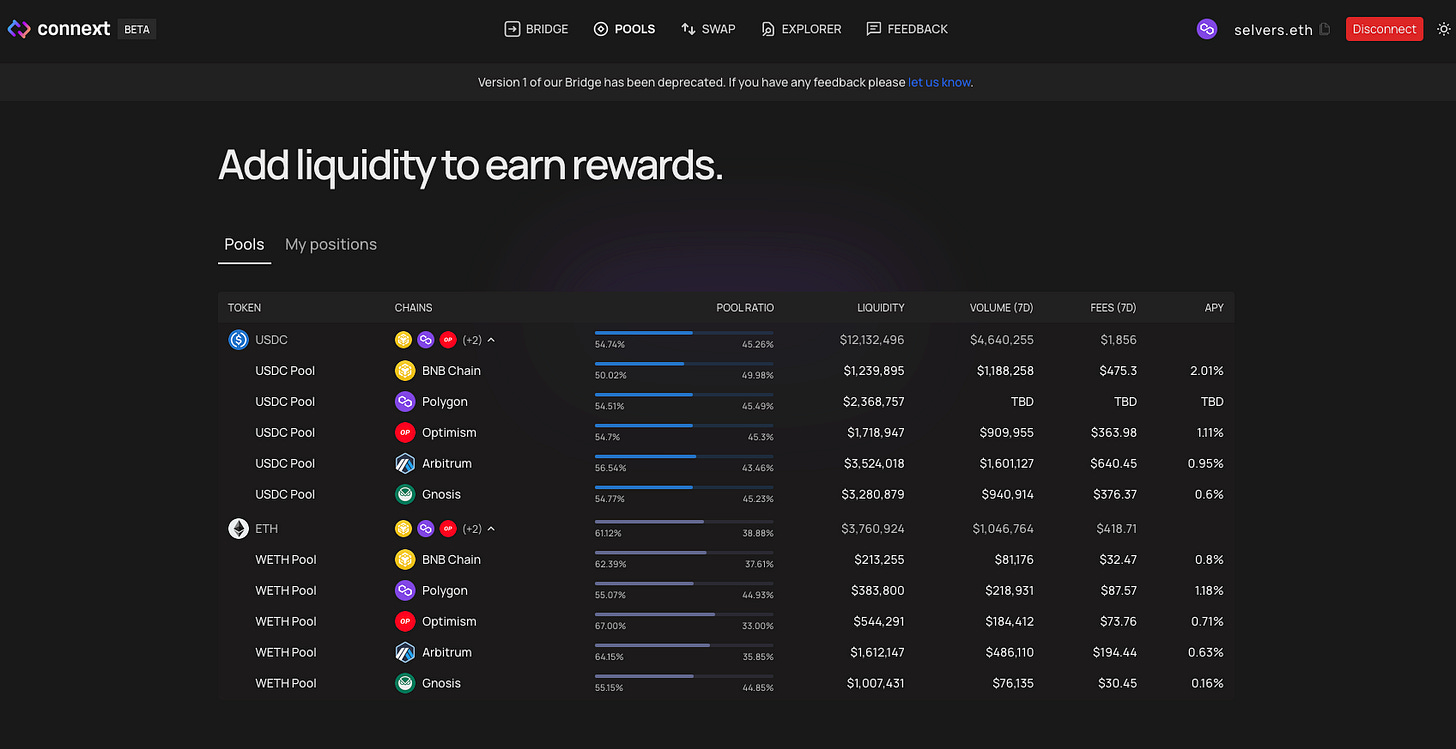The image size is (1456, 749).
Task: Click Arbitrum icon in WETH Pool row
Action: pos(405,653)
